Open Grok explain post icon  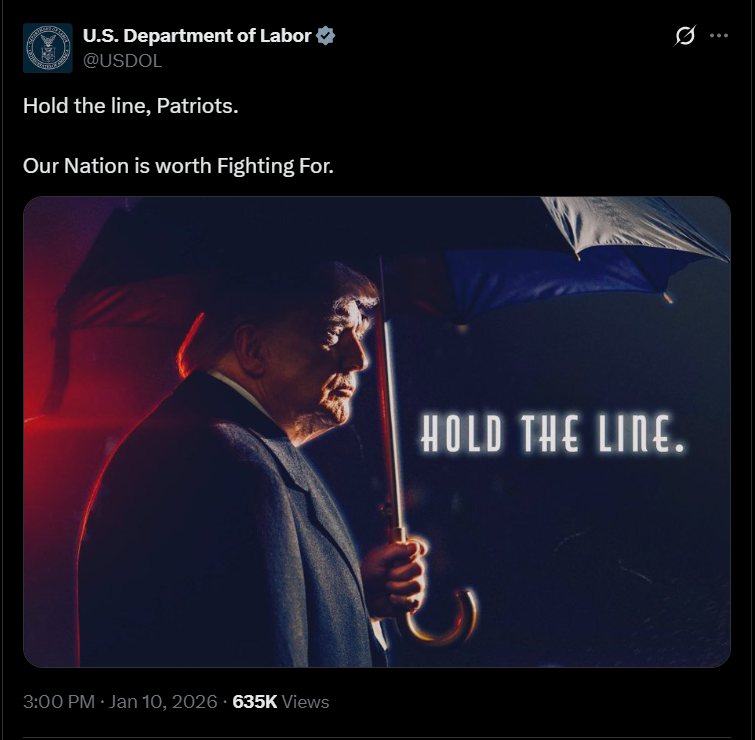[x=685, y=36]
